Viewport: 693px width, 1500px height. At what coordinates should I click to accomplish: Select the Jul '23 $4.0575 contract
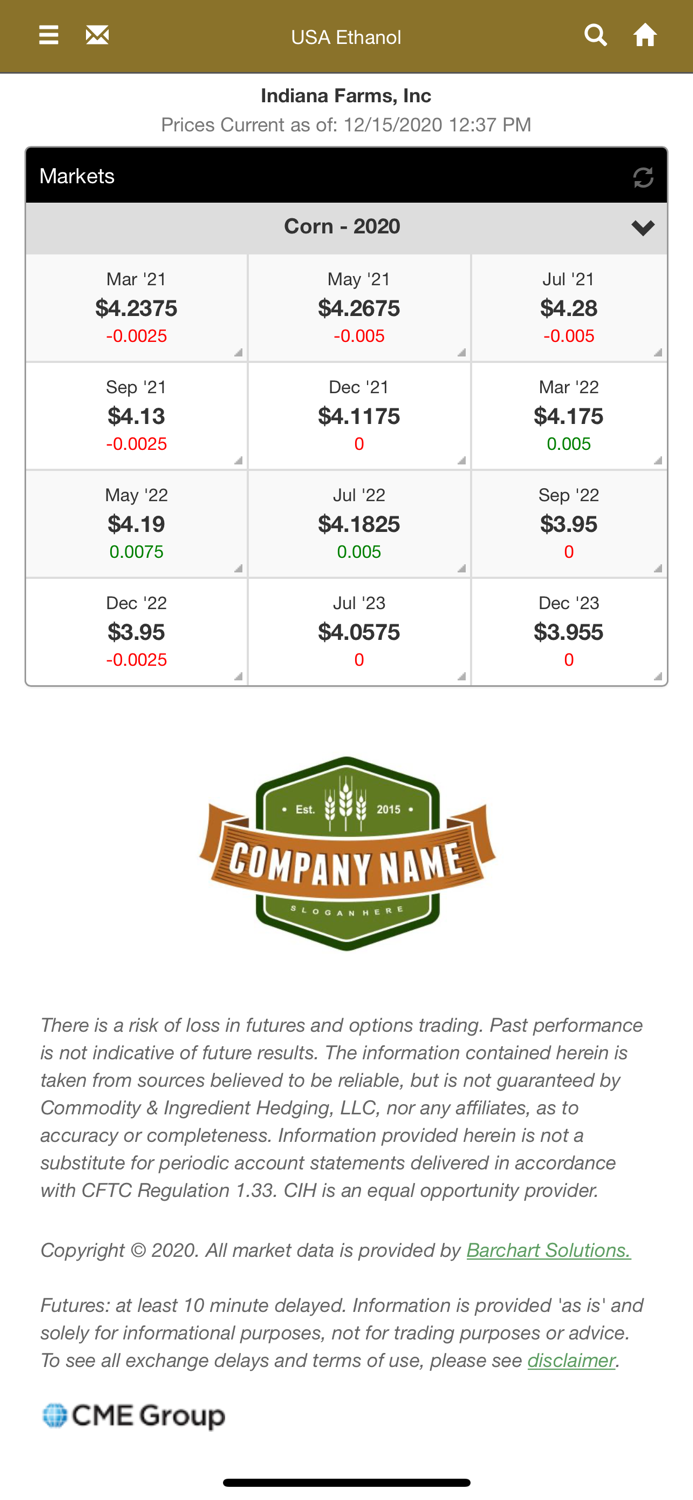pyautogui.click(x=359, y=631)
